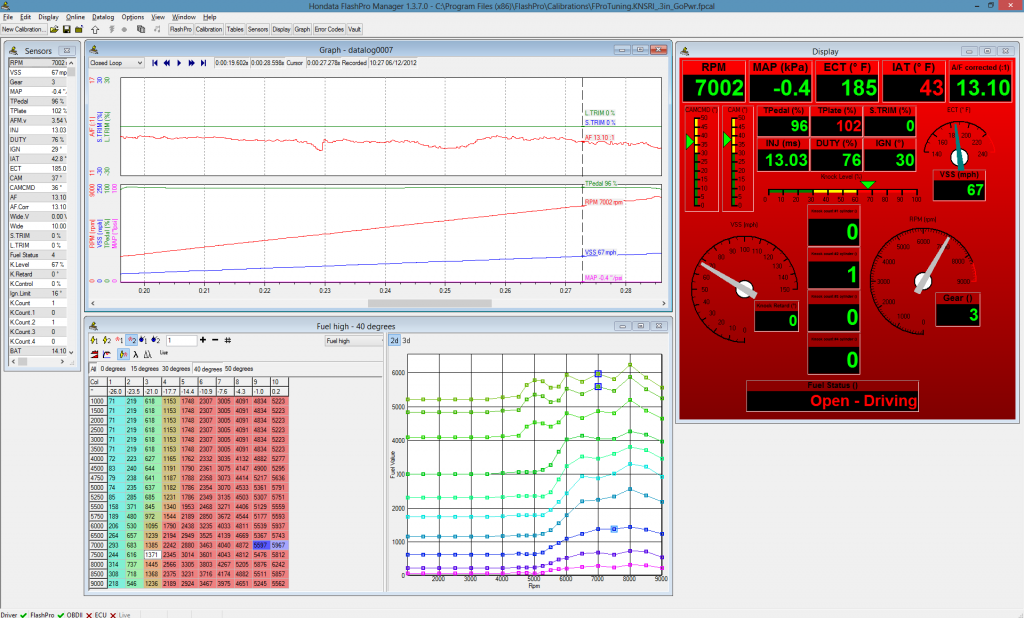
Task: Select the red fuel 1 table icon
Action: pyautogui.click(x=119, y=340)
